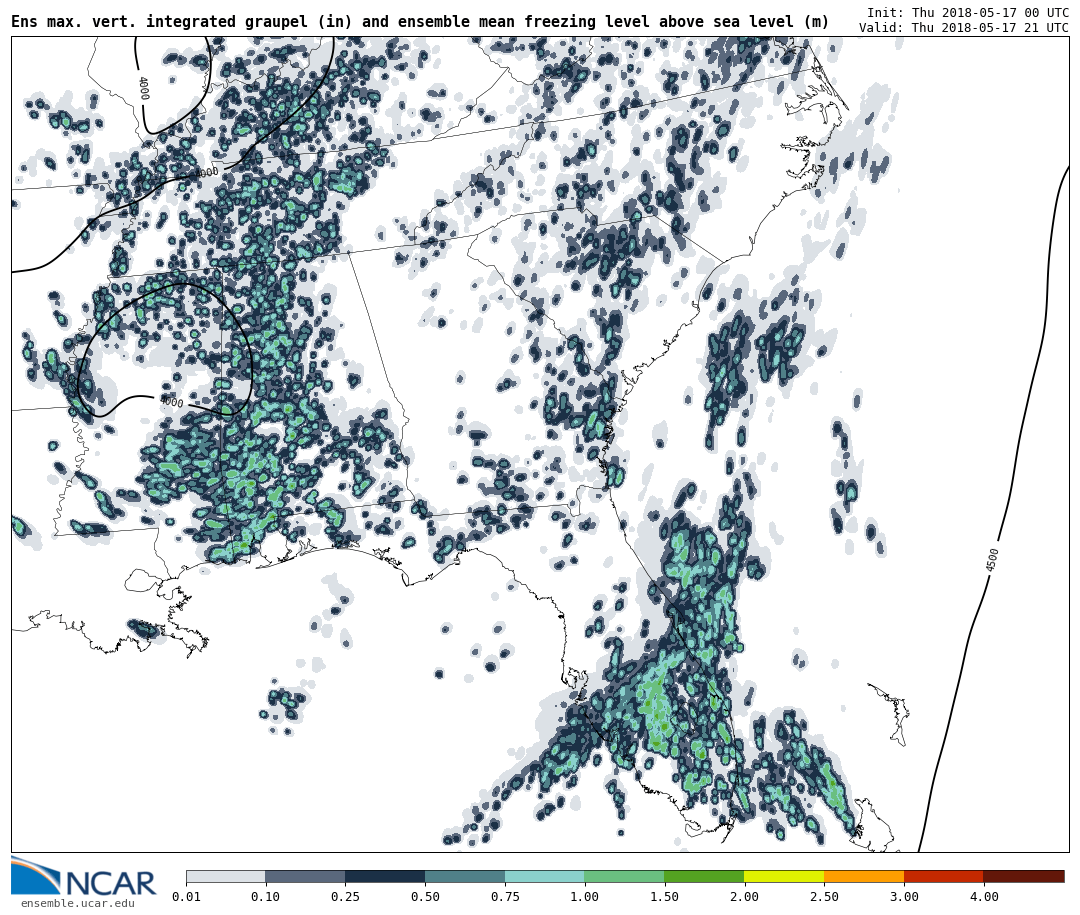Open the ensemble.ucar.edu link text

[77, 903]
